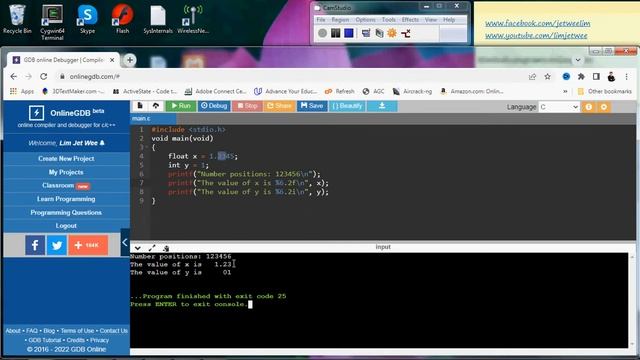Open the Aircrack-ng bookmark
Screen dimensions: 640x360
(x=412, y=91)
